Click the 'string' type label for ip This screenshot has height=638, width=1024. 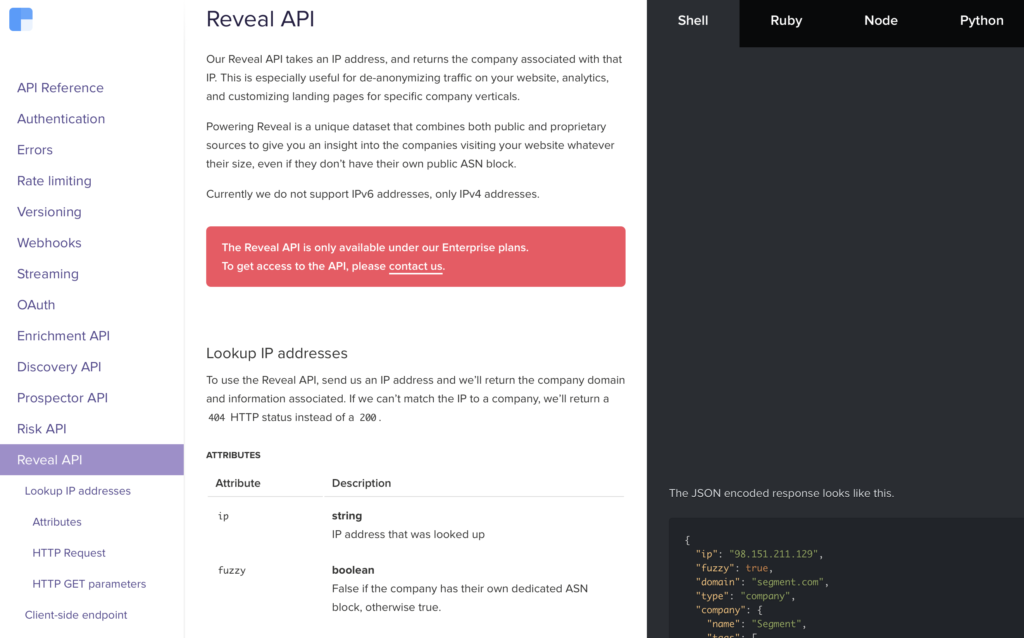point(347,516)
